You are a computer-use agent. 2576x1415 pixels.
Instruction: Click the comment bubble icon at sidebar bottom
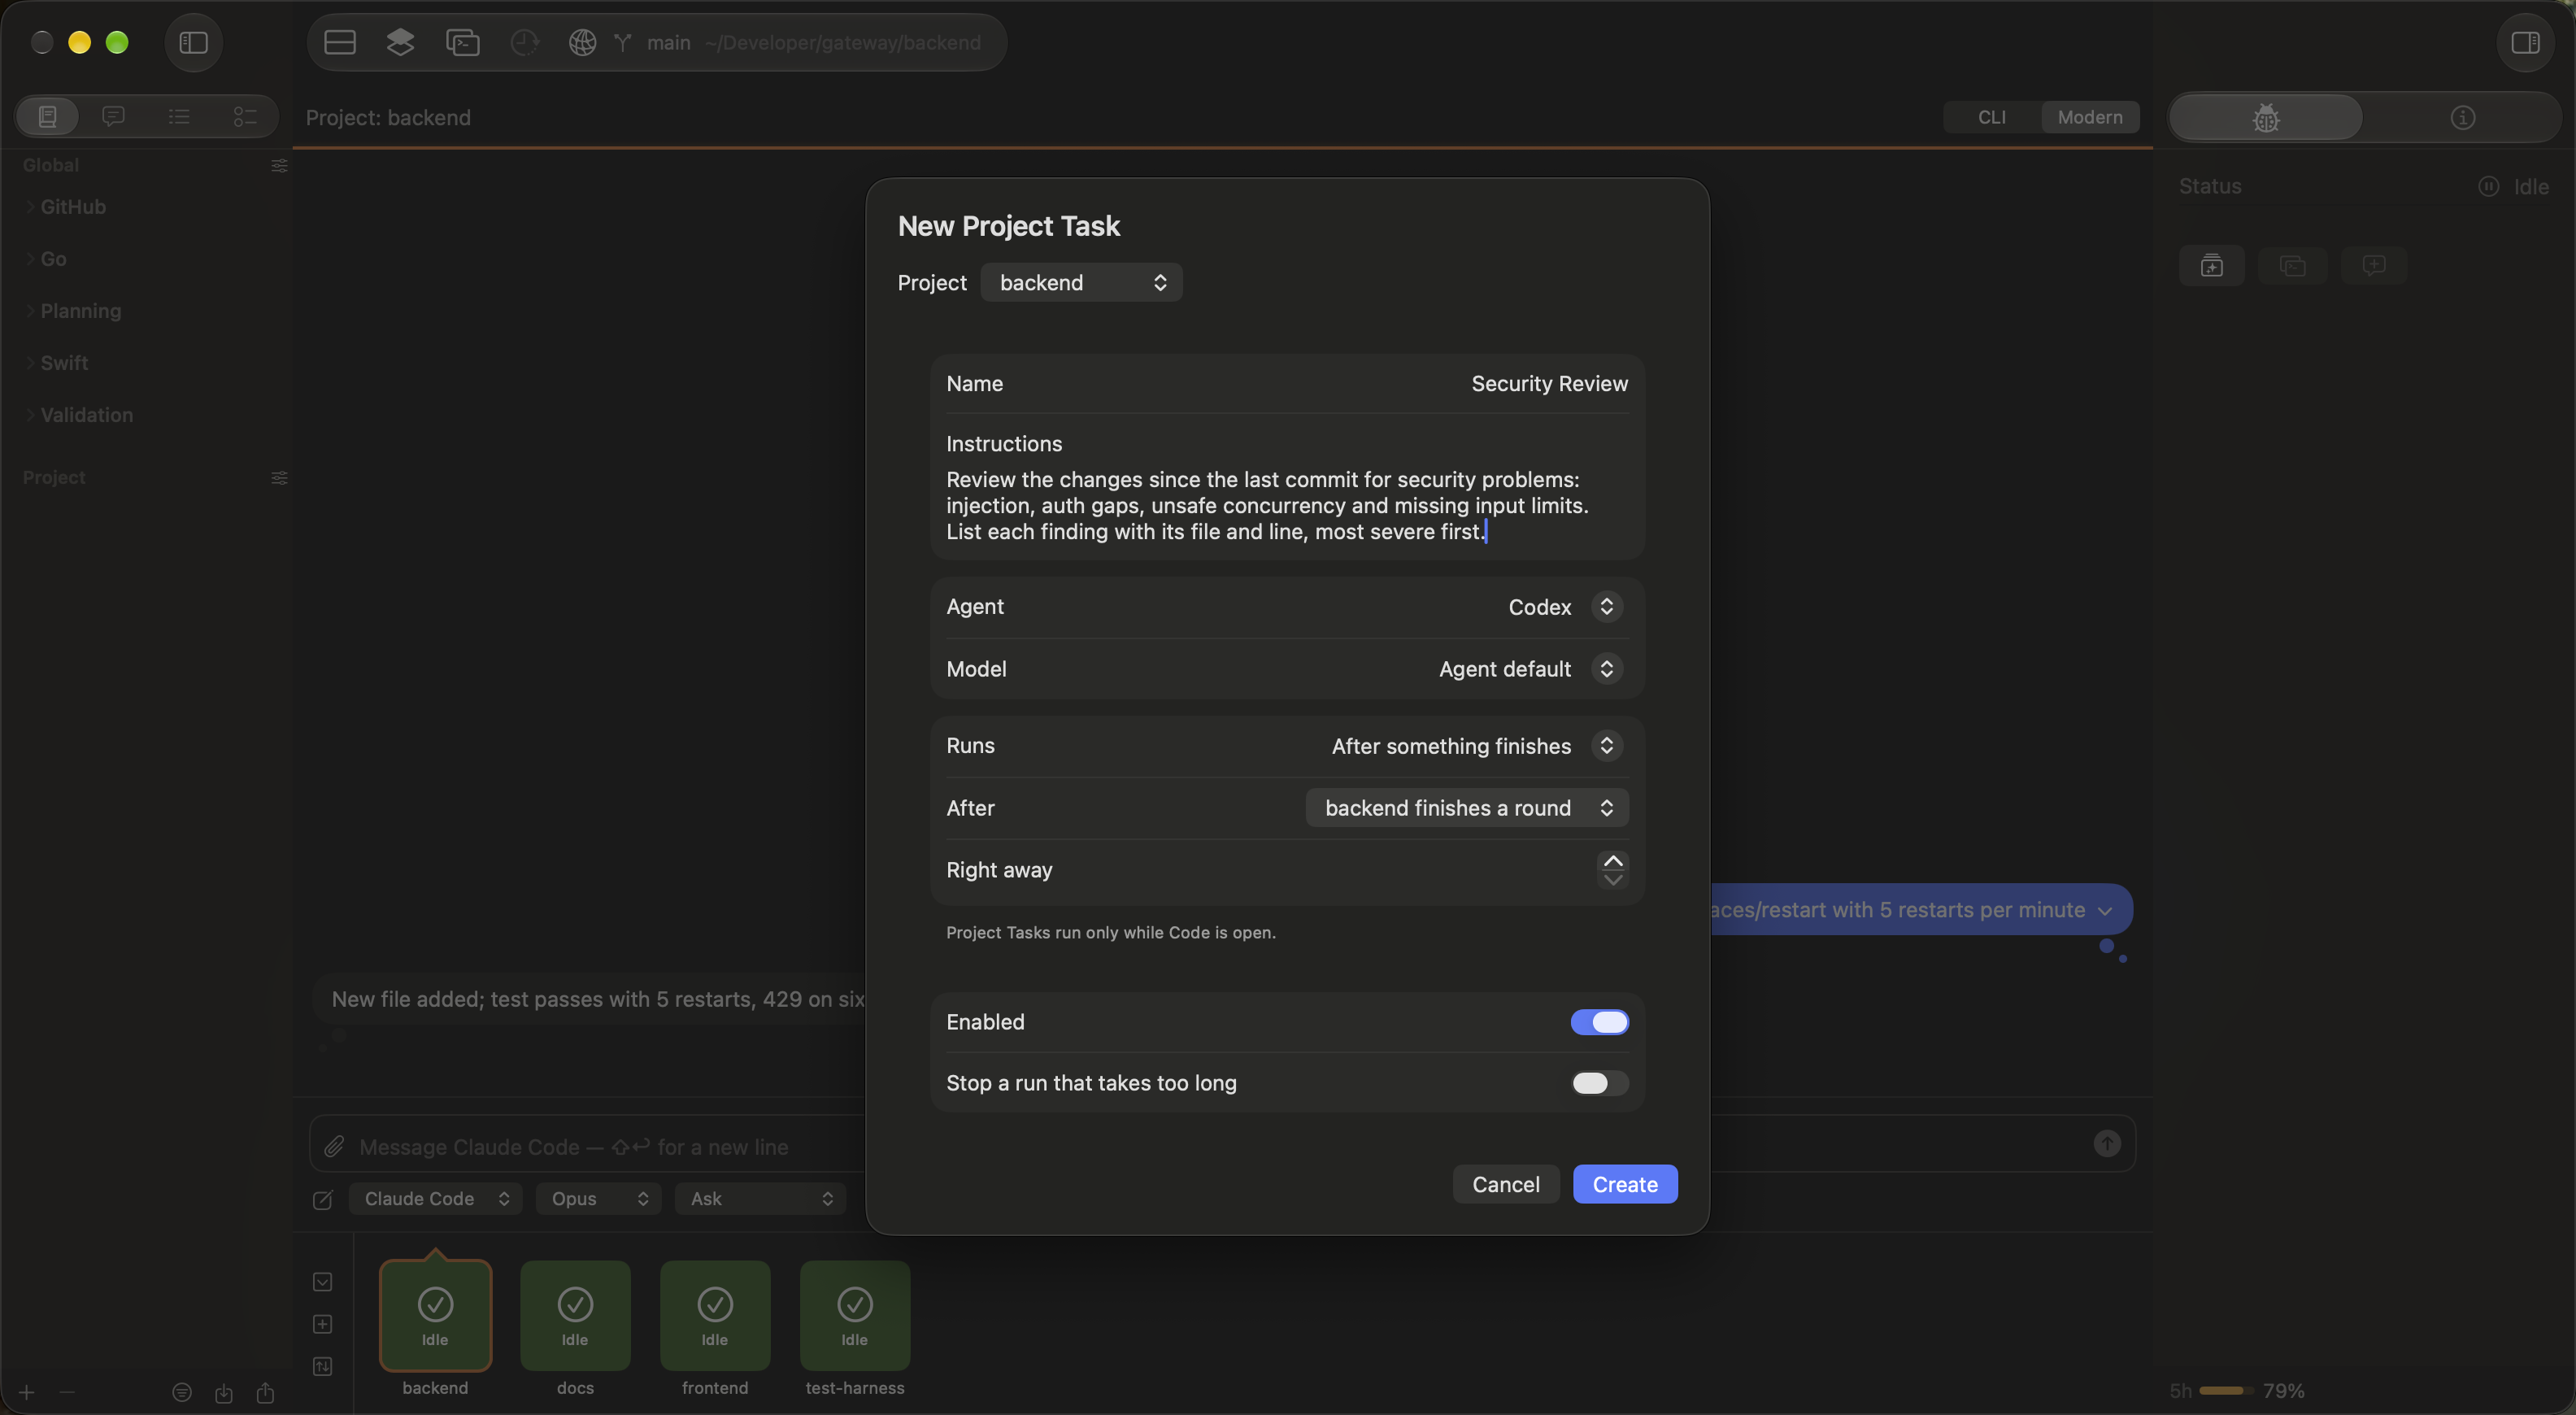click(182, 1392)
